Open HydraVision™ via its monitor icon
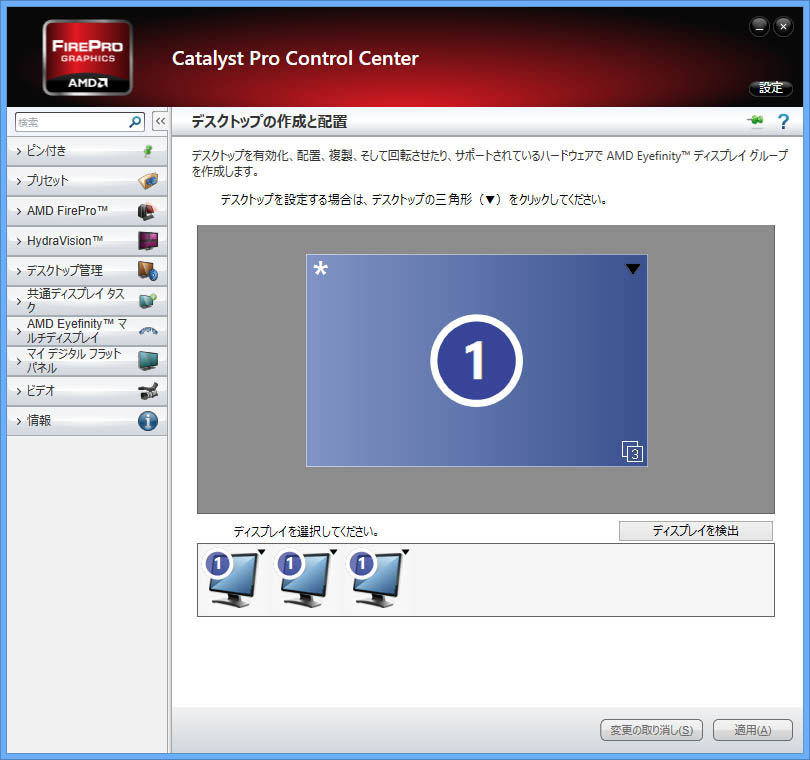This screenshot has height=760, width=810. (x=148, y=241)
